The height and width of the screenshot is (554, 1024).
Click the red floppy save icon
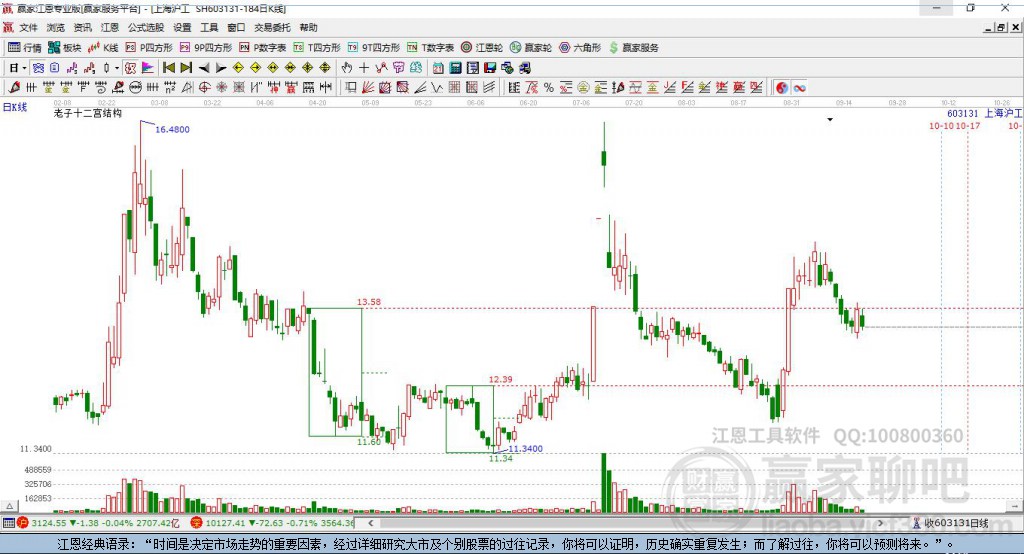[x=490, y=68]
